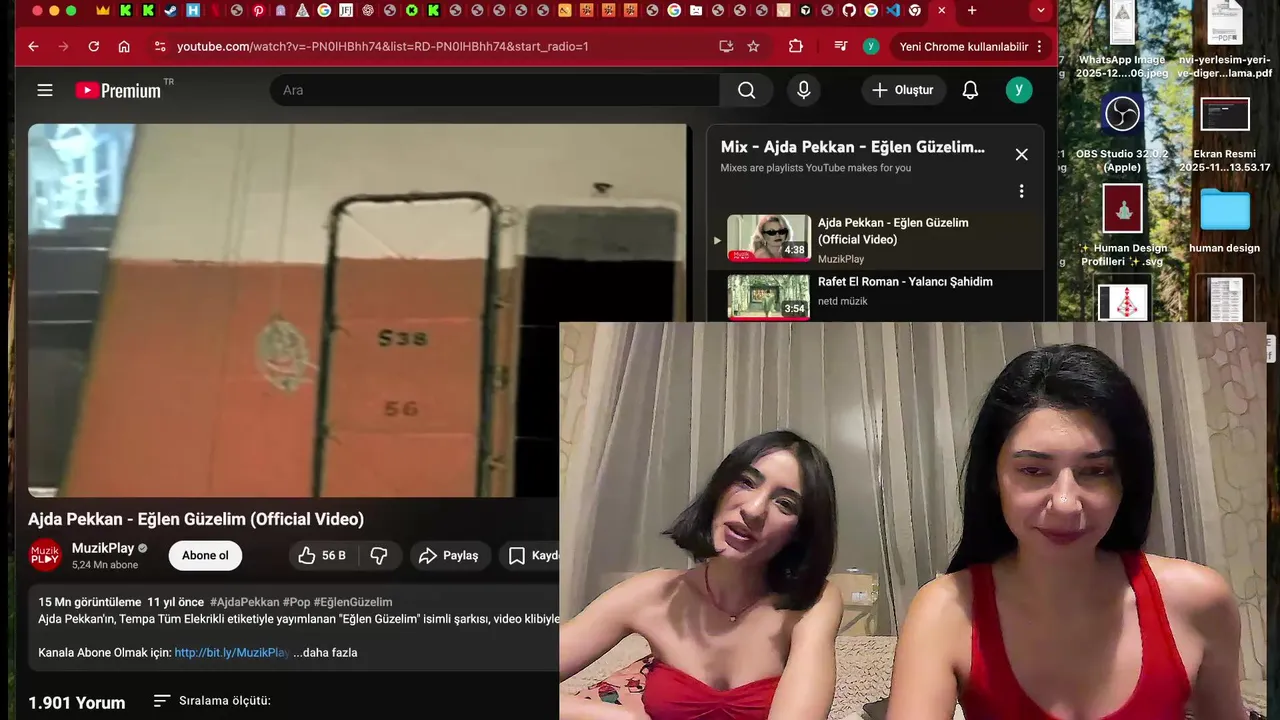Open Chrome three-dot menu
The image size is (1280, 720).
click(1040, 46)
